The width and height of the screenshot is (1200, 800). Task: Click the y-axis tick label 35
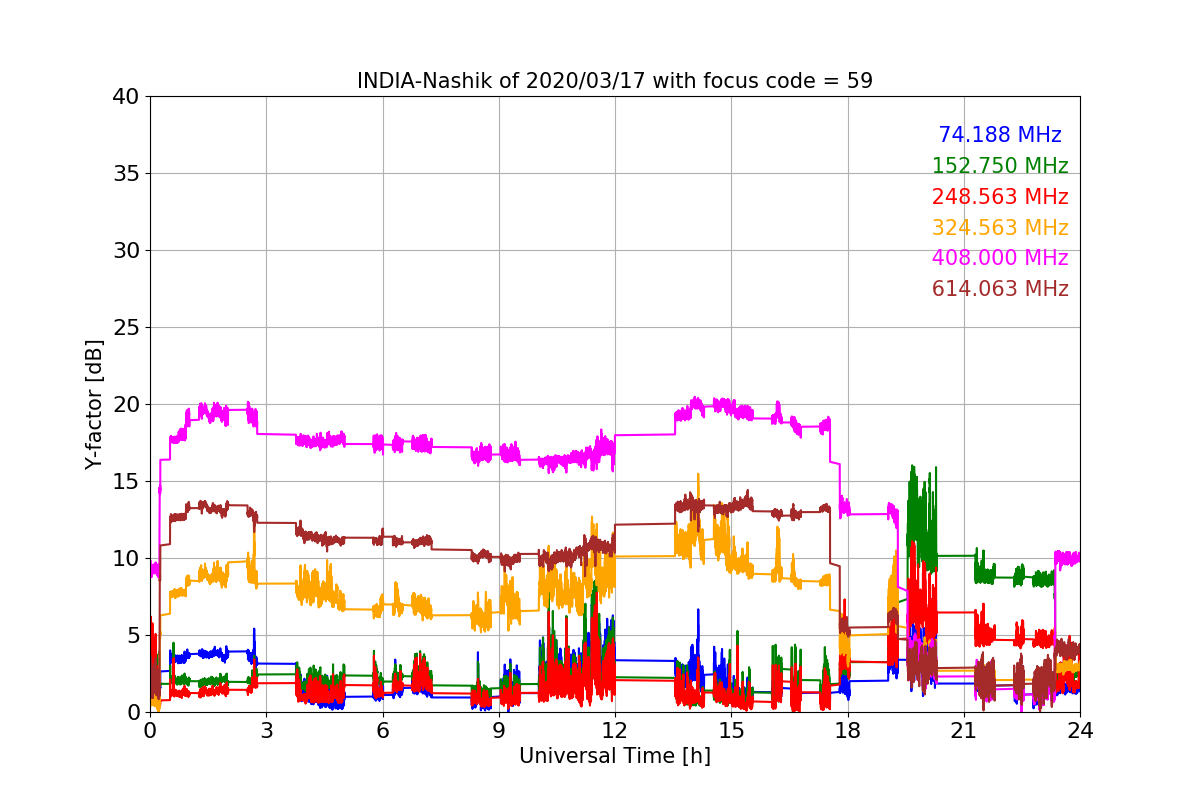pos(125,174)
